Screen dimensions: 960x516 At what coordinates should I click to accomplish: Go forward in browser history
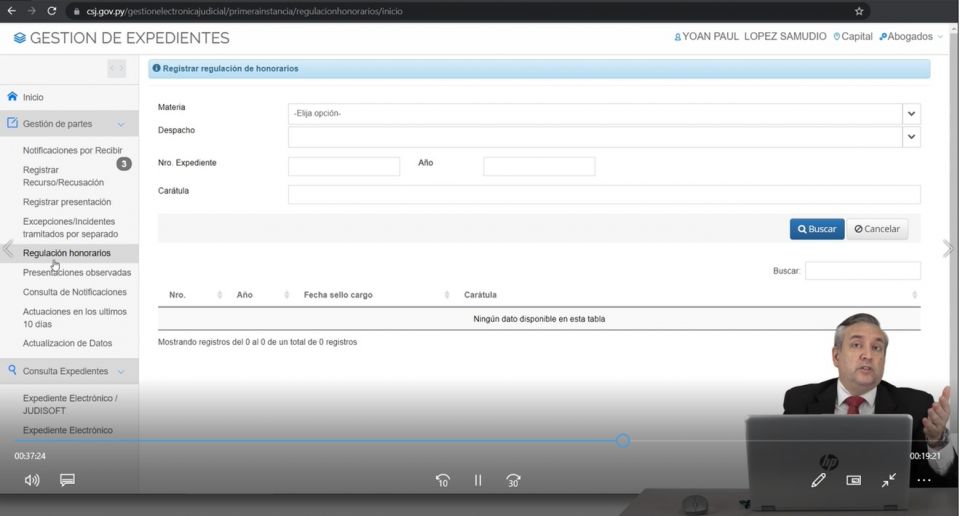click(32, 11)
